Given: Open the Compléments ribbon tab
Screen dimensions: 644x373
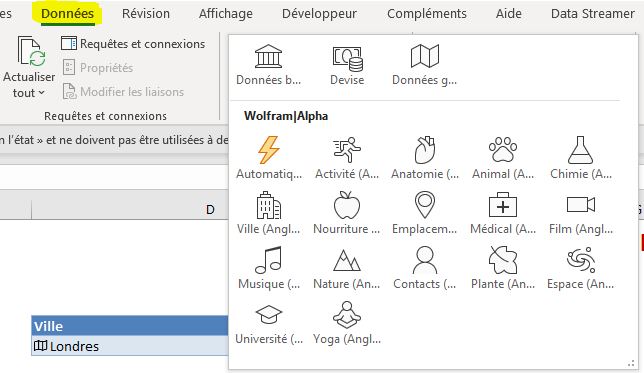Looking at the screenshot, I should [x=427, y=14].
